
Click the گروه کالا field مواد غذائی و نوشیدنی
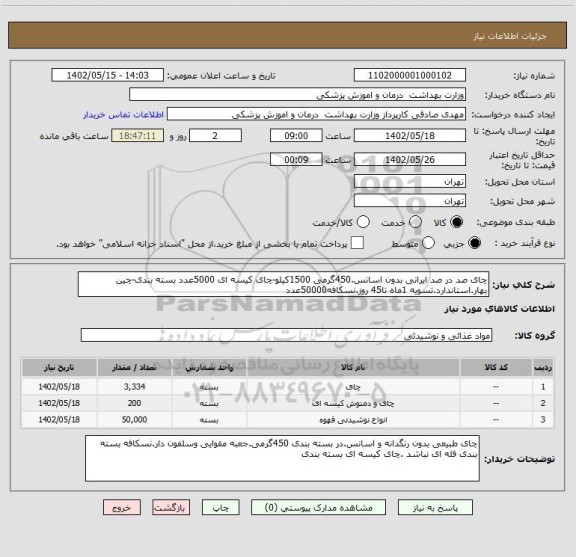tap(286, 335)
